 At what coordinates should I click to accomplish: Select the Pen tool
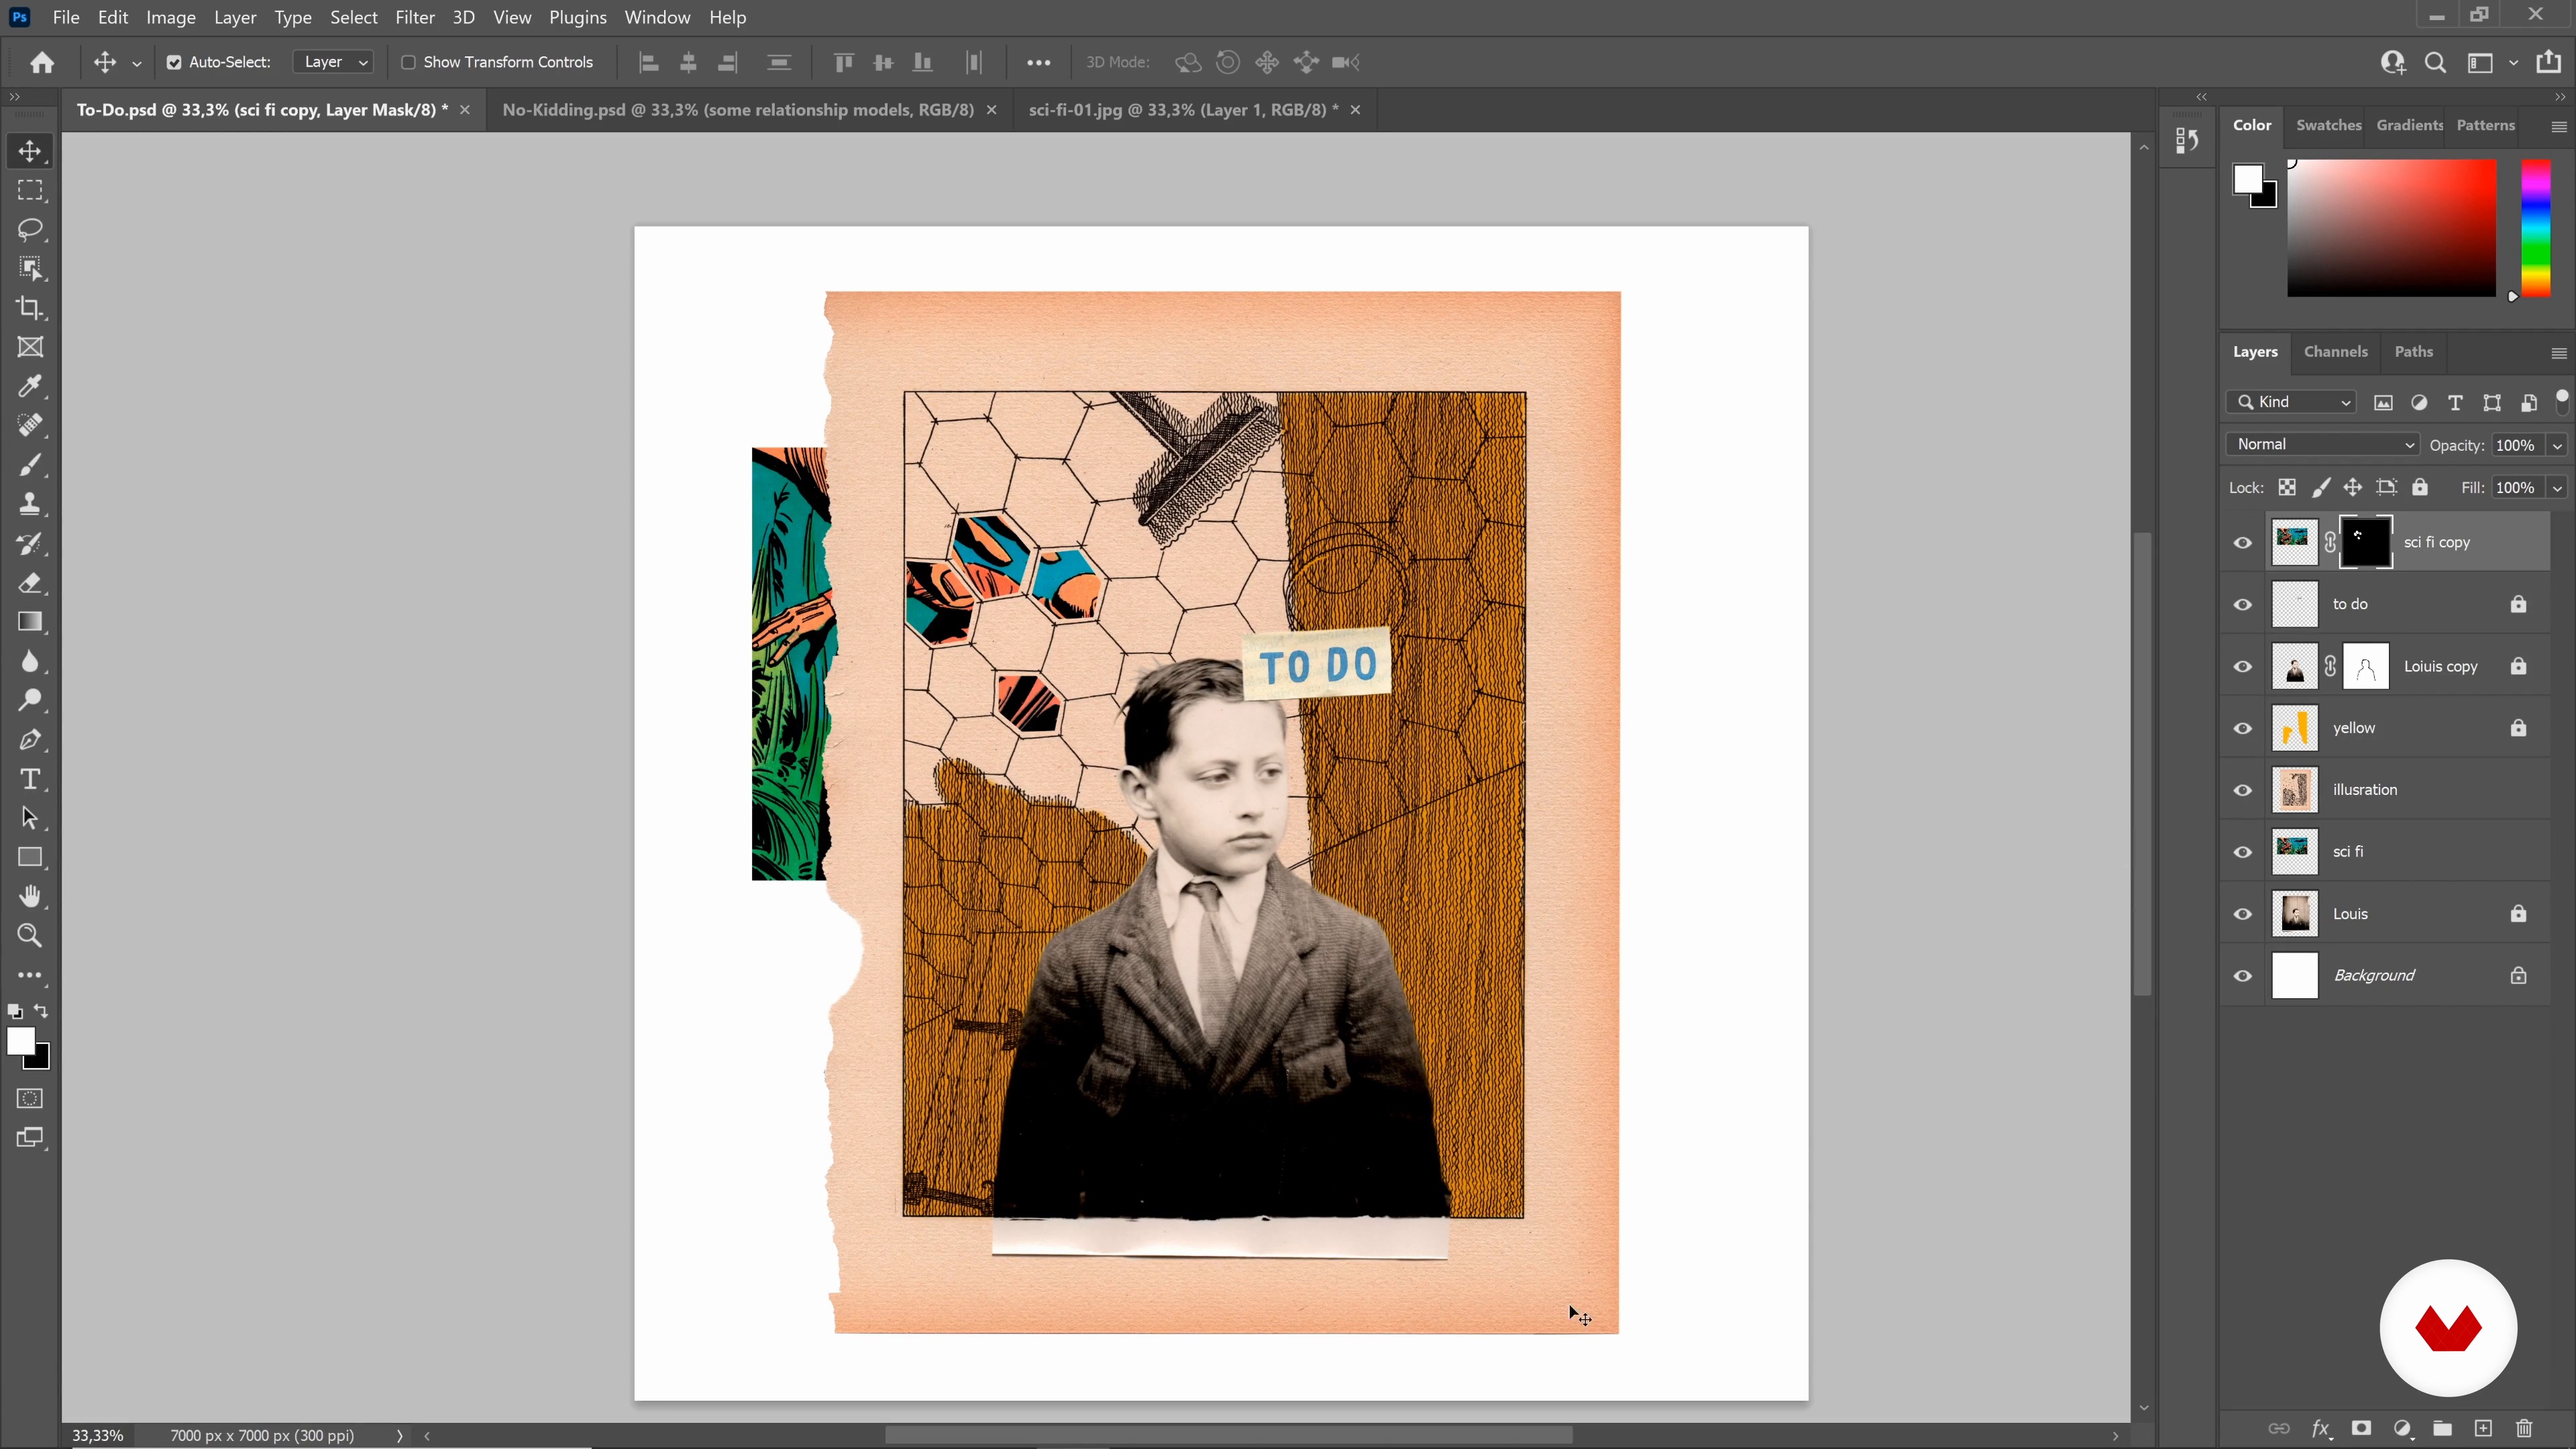point(30,740)
